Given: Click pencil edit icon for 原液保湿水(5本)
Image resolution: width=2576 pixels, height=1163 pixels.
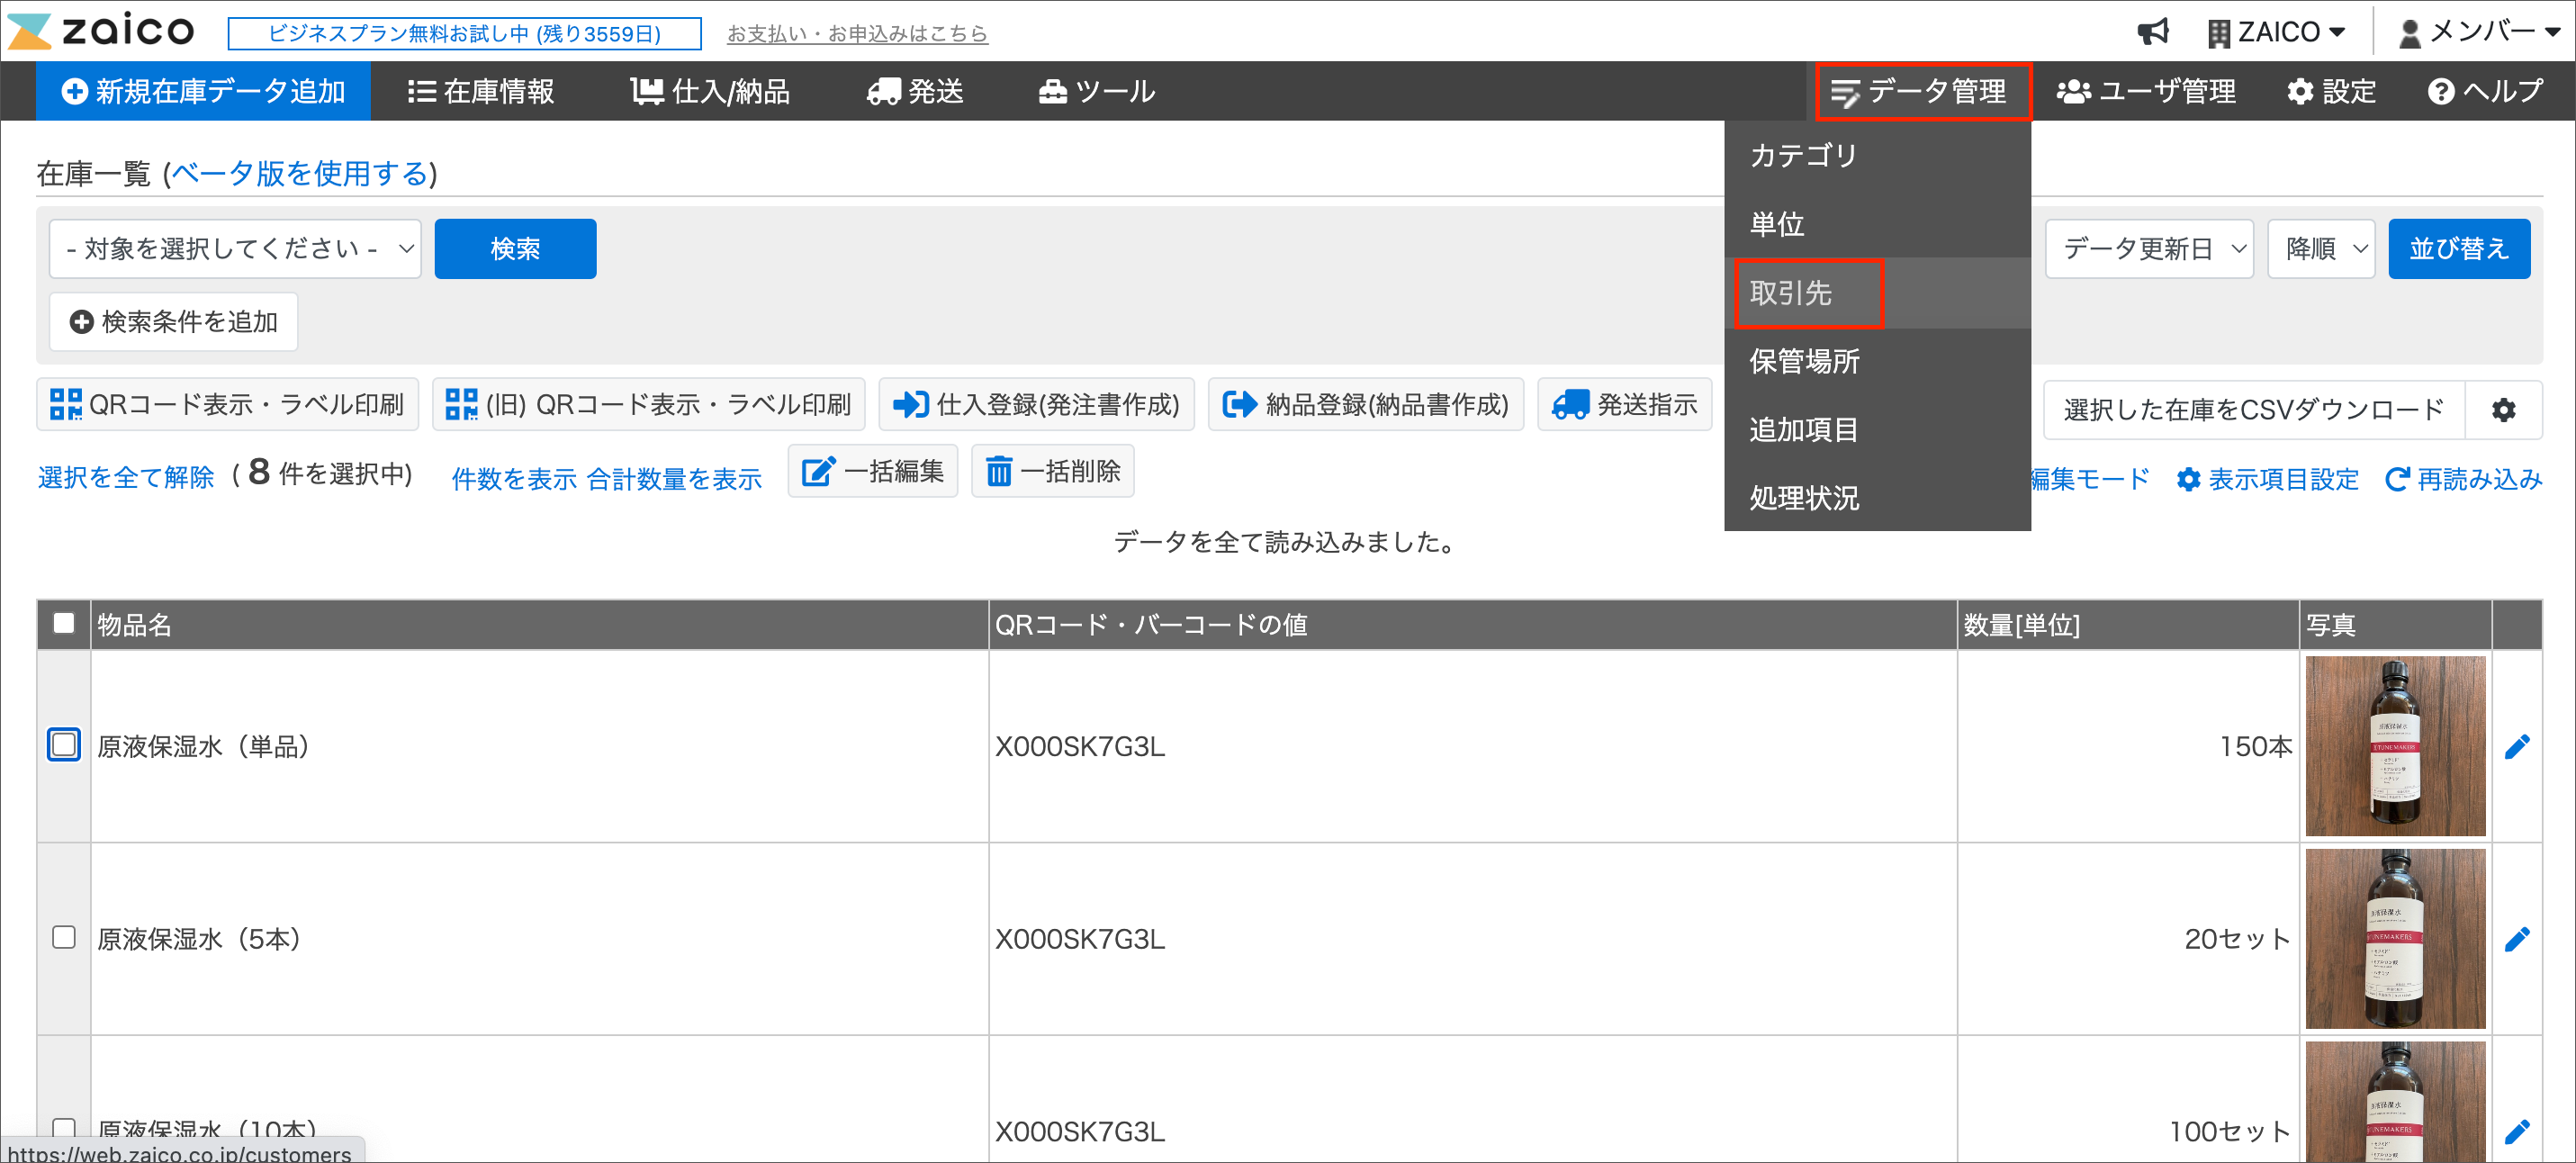Looking at the screenshot, I should click(2516, 938).
